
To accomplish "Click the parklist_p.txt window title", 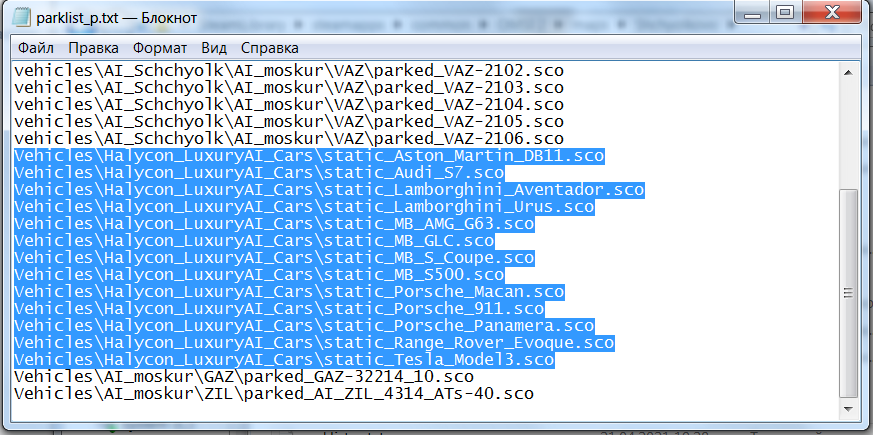I will pos(116,18).
